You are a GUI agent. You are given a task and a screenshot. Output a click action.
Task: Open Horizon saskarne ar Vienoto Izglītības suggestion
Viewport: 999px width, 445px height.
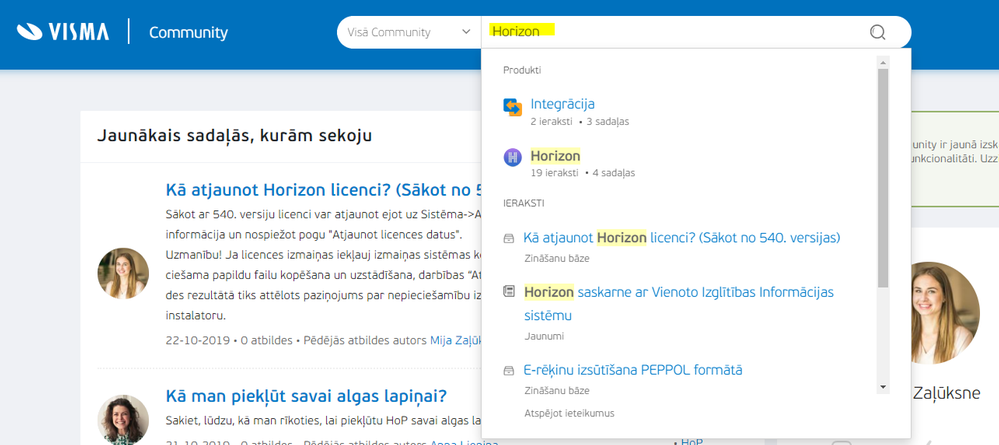coord(679,303)
